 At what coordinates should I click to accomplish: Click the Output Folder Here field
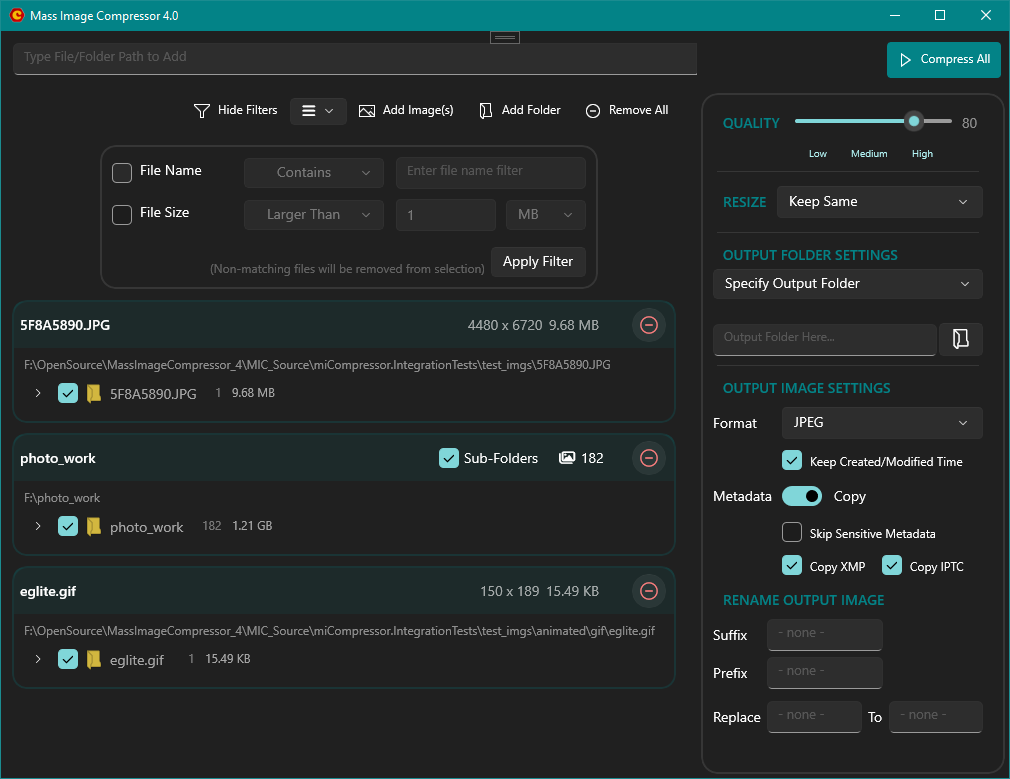pyautogui.click(x=824, y=339)
